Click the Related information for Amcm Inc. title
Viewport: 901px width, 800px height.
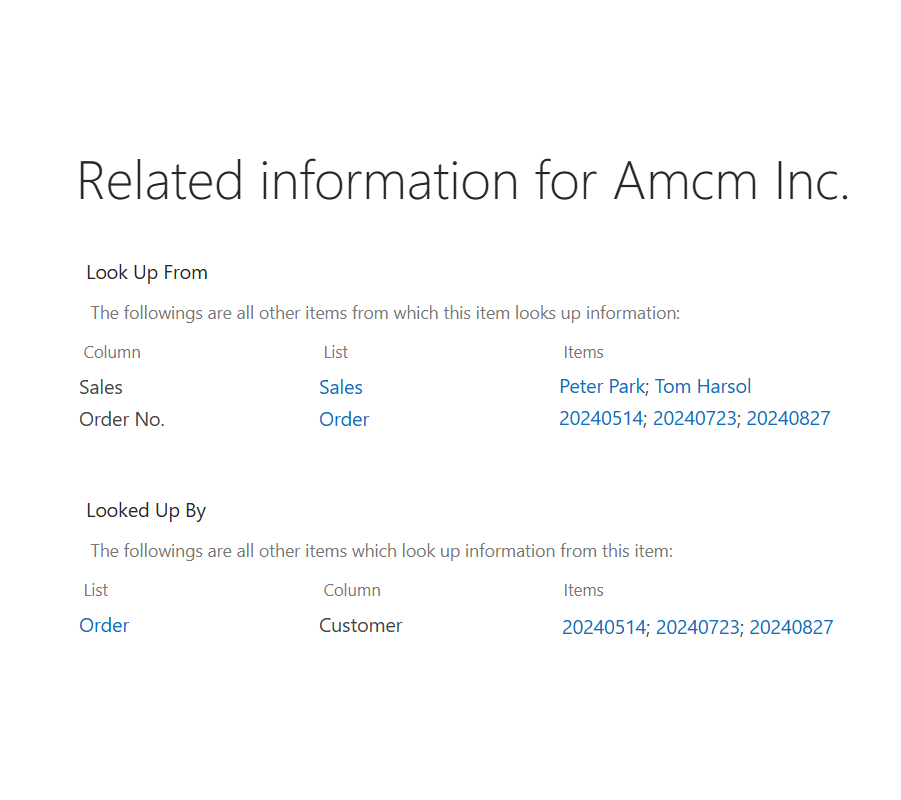click(463, 181)
